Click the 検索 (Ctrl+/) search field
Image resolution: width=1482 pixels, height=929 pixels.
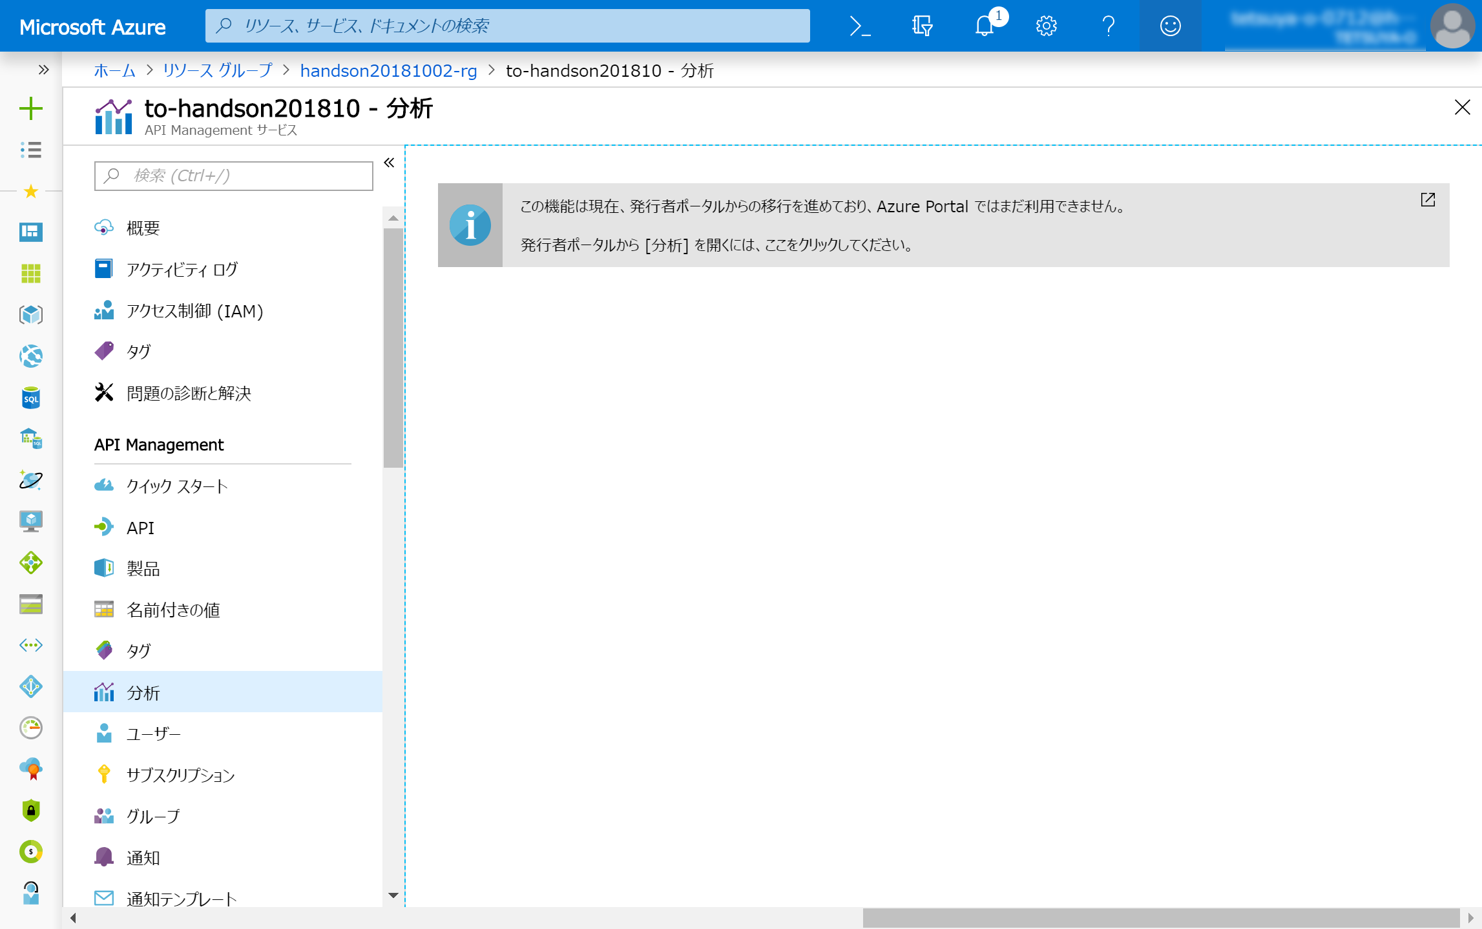pyautogui.click(x=233, y=176)
